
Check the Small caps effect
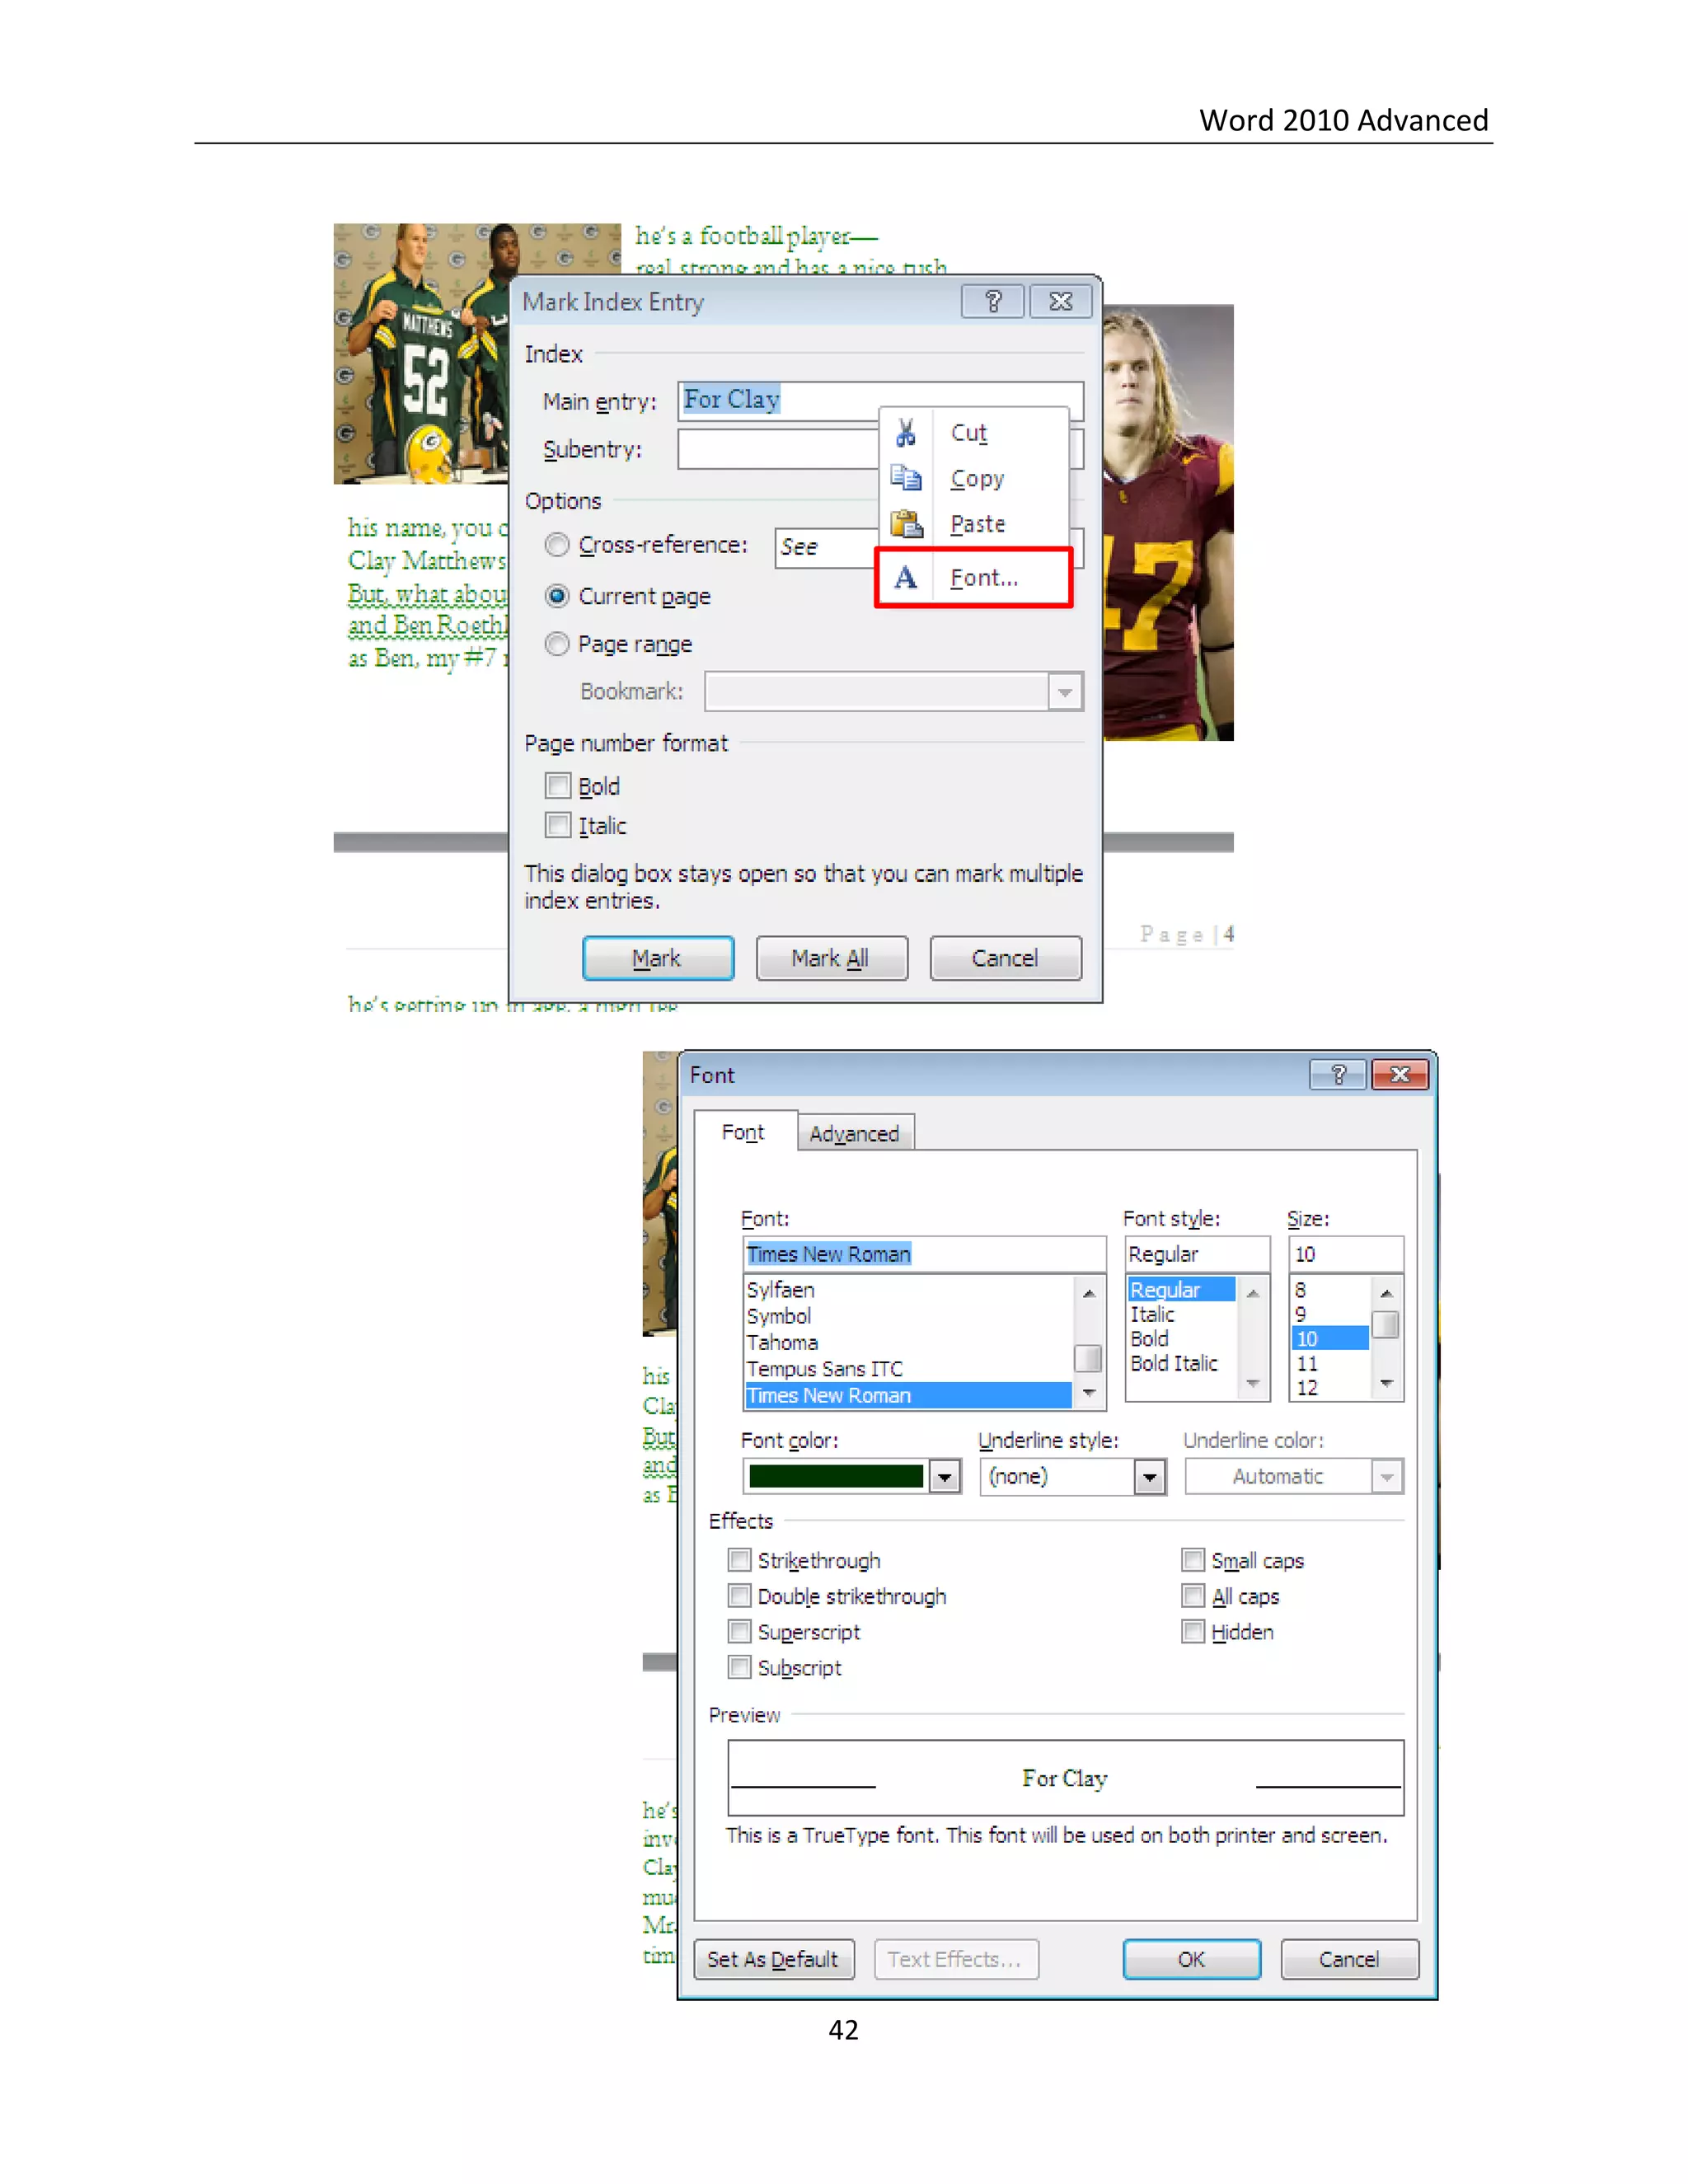[x=1193, y=1560]
